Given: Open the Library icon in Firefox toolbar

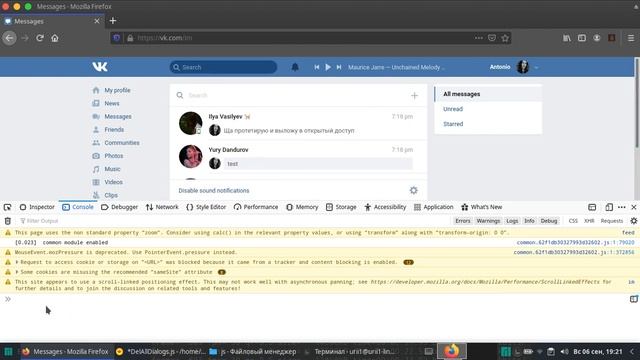Looking at the screenshot, I should (x=567, y=38).
